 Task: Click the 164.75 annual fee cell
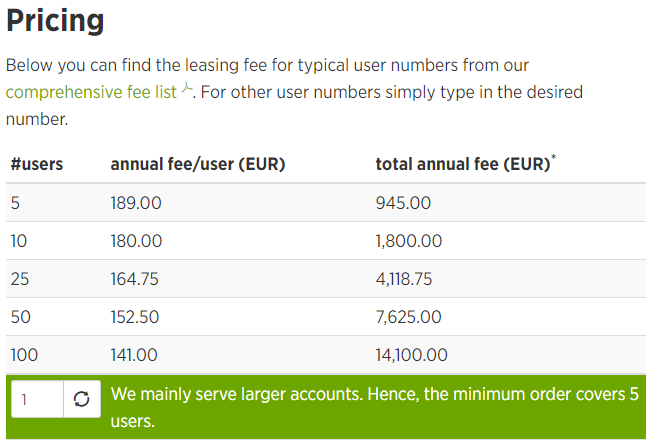(x=134, y=279)
